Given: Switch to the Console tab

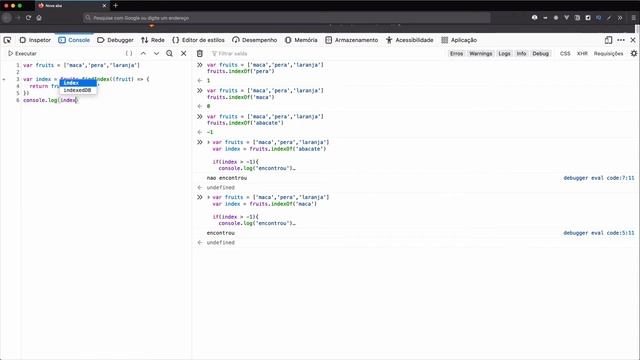Looking at the screenshot, I should [x=74, y=40].
